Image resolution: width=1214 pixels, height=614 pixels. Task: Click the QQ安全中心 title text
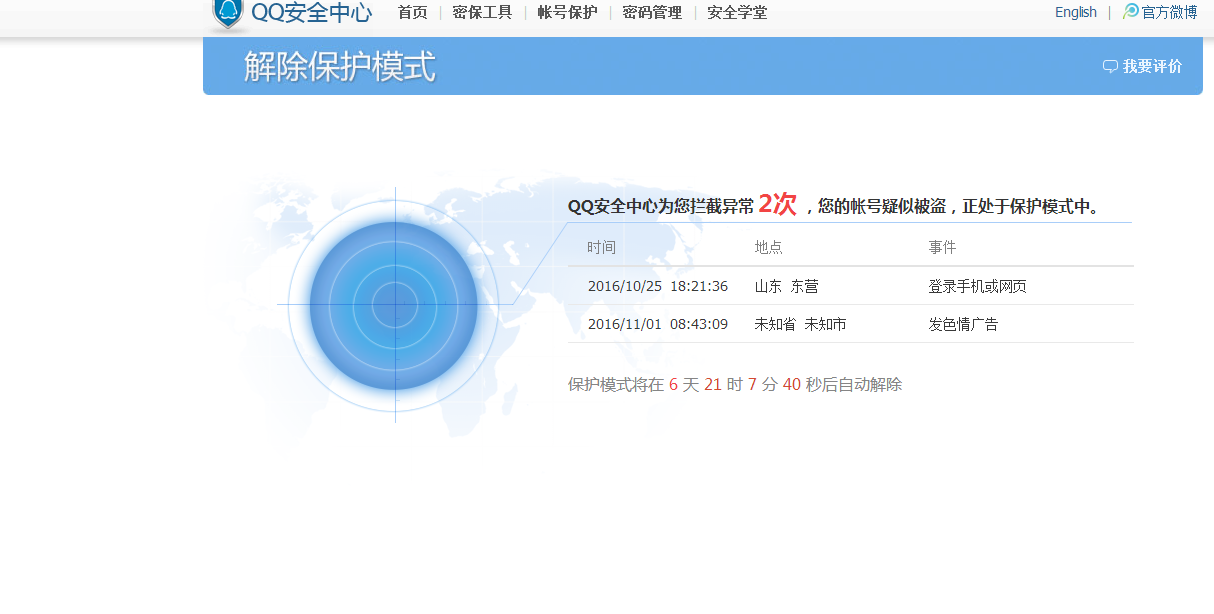[x=311, y=12]
